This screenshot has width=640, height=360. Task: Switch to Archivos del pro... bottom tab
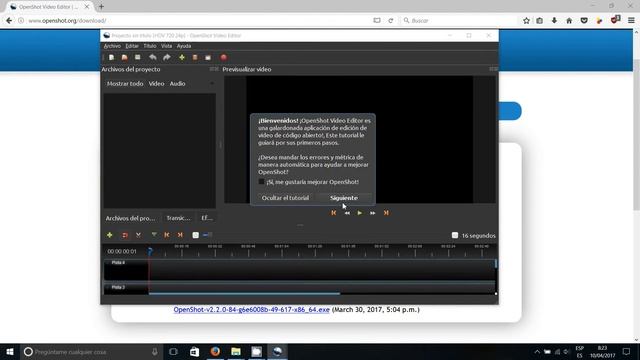(x=131, y=218)
